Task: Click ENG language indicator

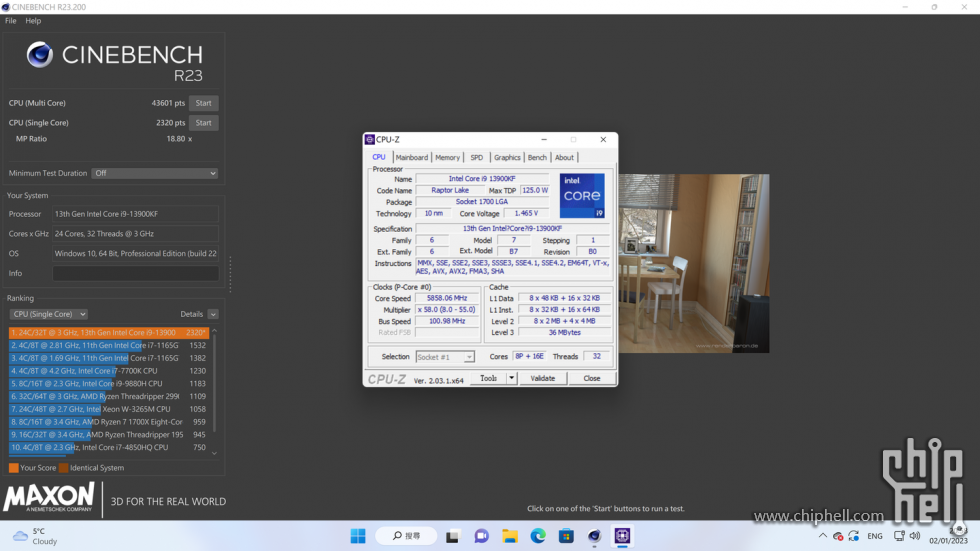Action: 875,536
